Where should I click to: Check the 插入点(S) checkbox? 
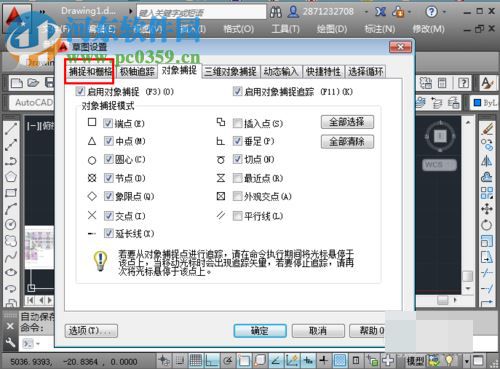click(237, 123)
